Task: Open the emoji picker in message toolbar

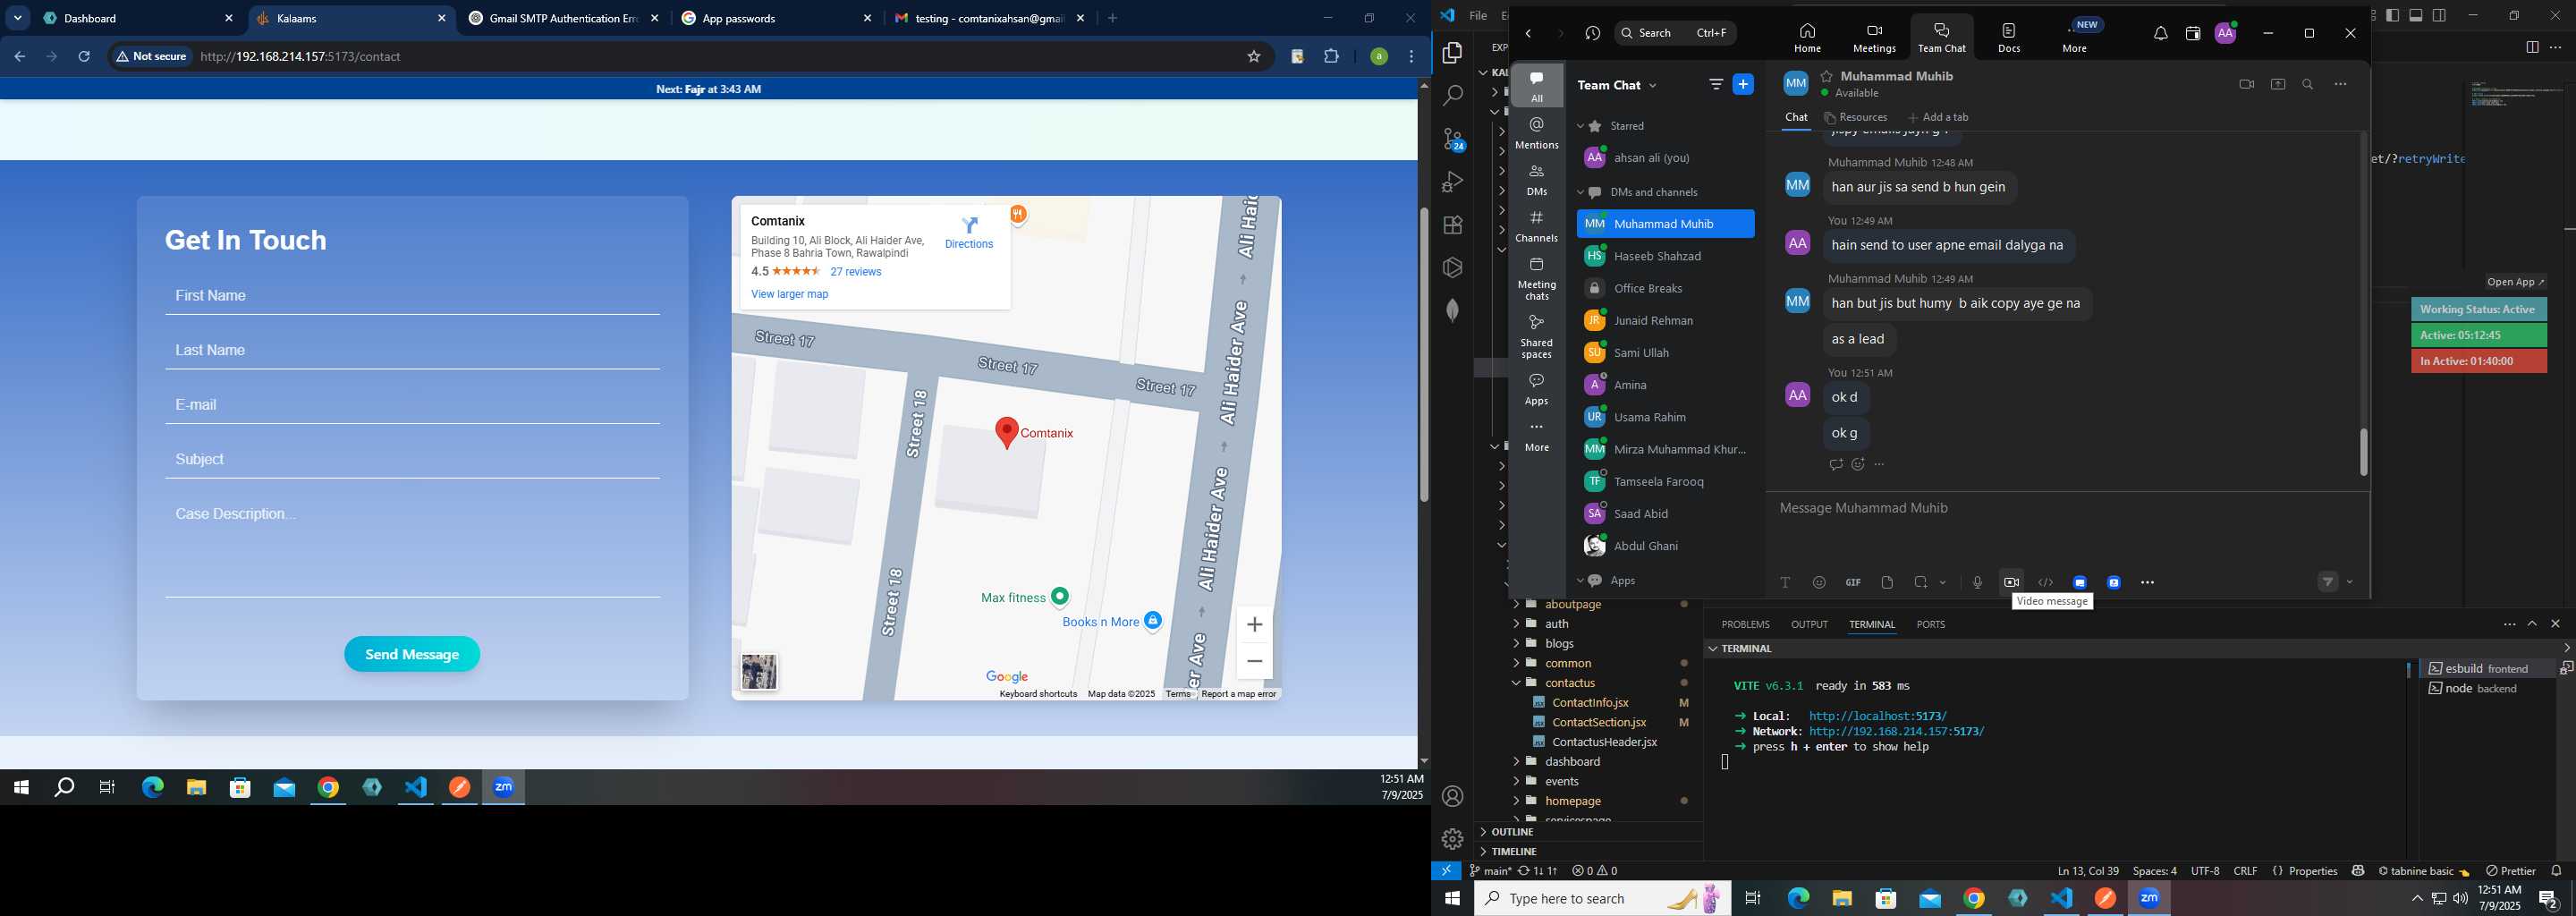Action: [x=1819, y=583]
